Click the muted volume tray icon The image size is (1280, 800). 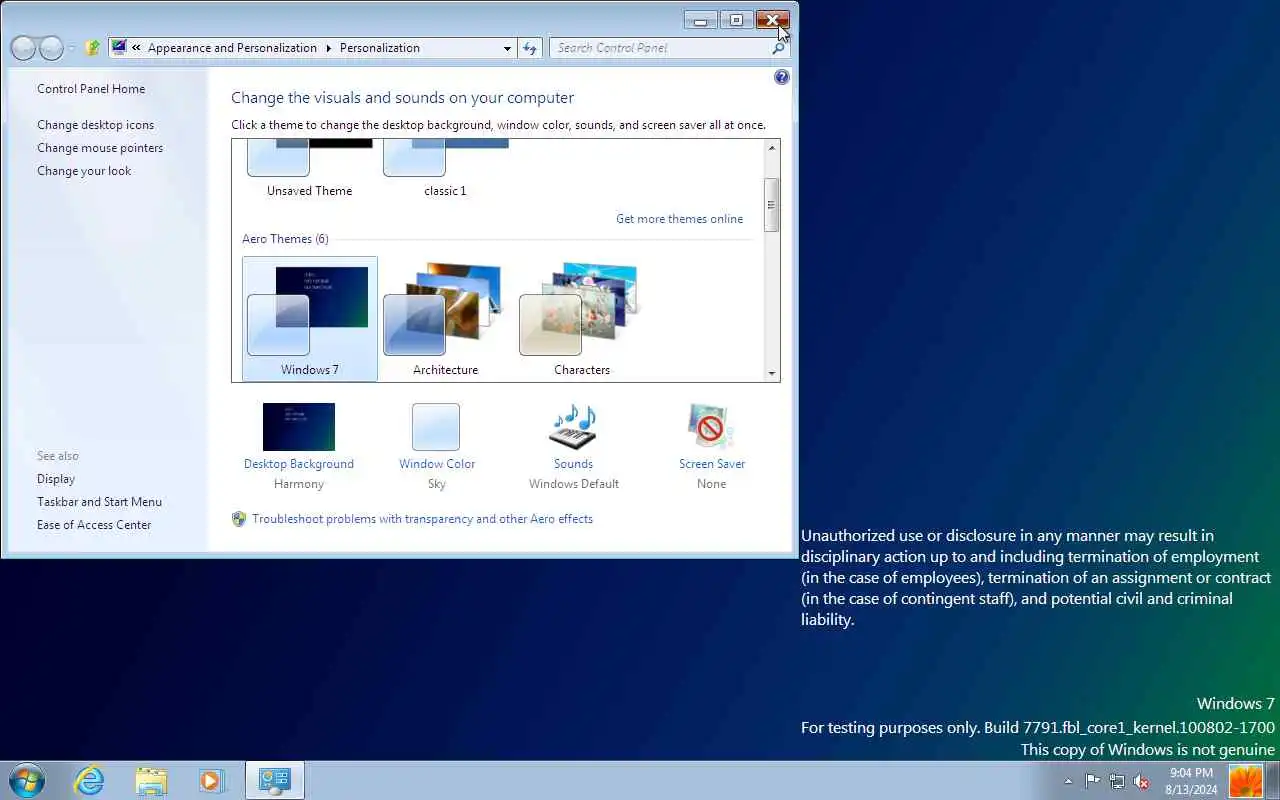pos(1141,781)
